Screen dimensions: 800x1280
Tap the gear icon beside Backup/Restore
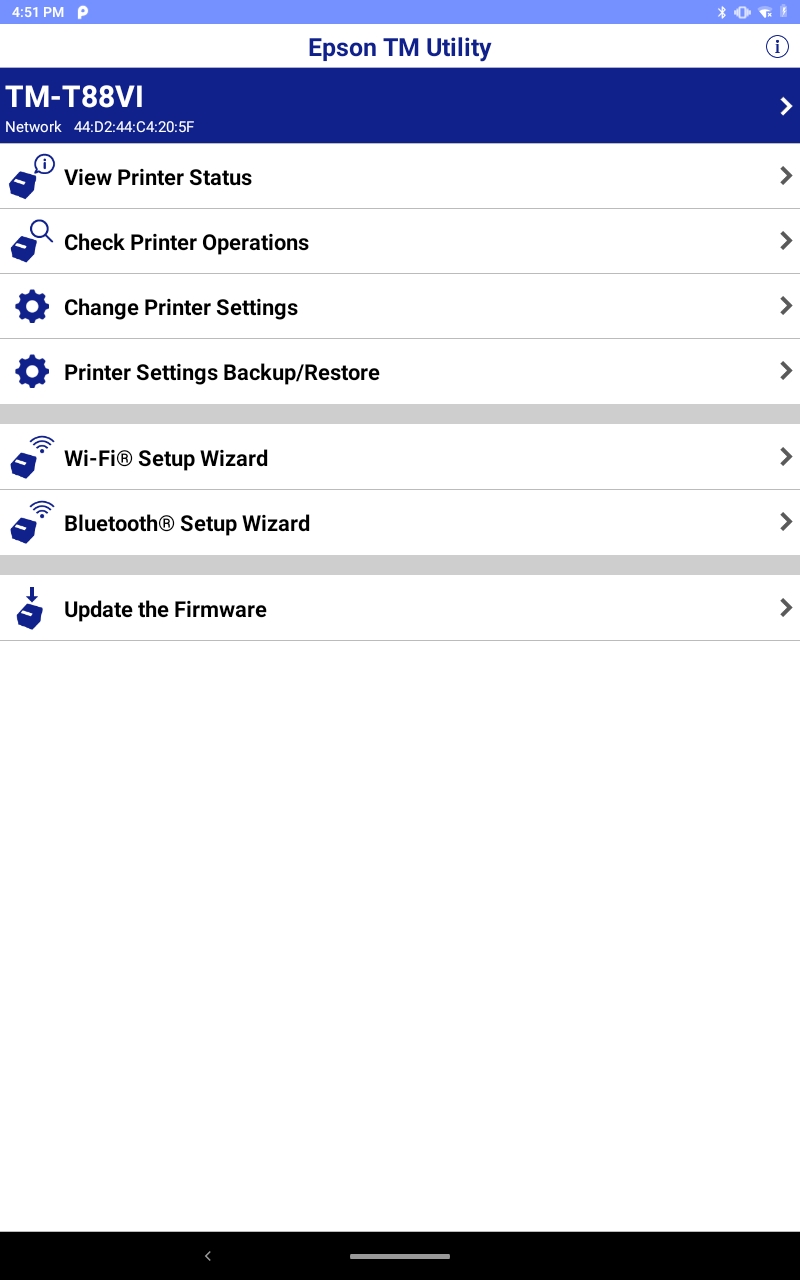32,372
